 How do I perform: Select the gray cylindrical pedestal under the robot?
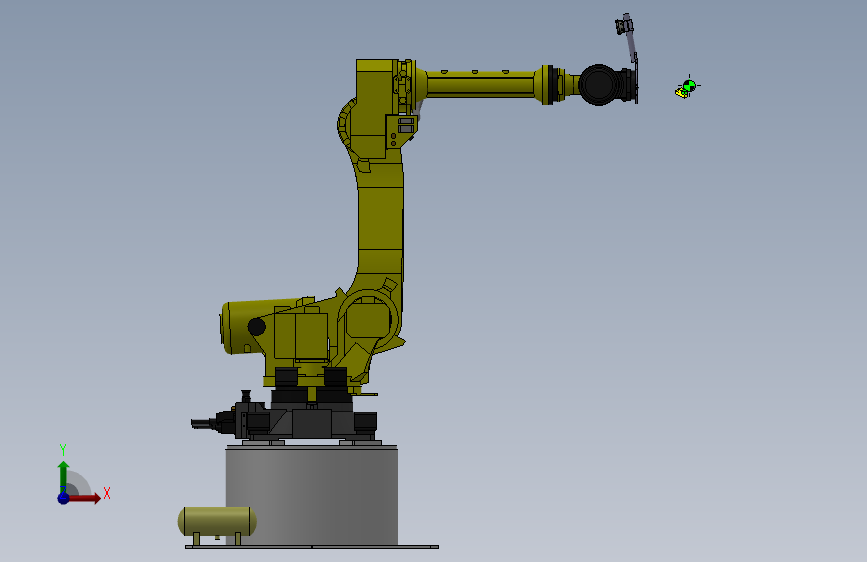(312, 496)
